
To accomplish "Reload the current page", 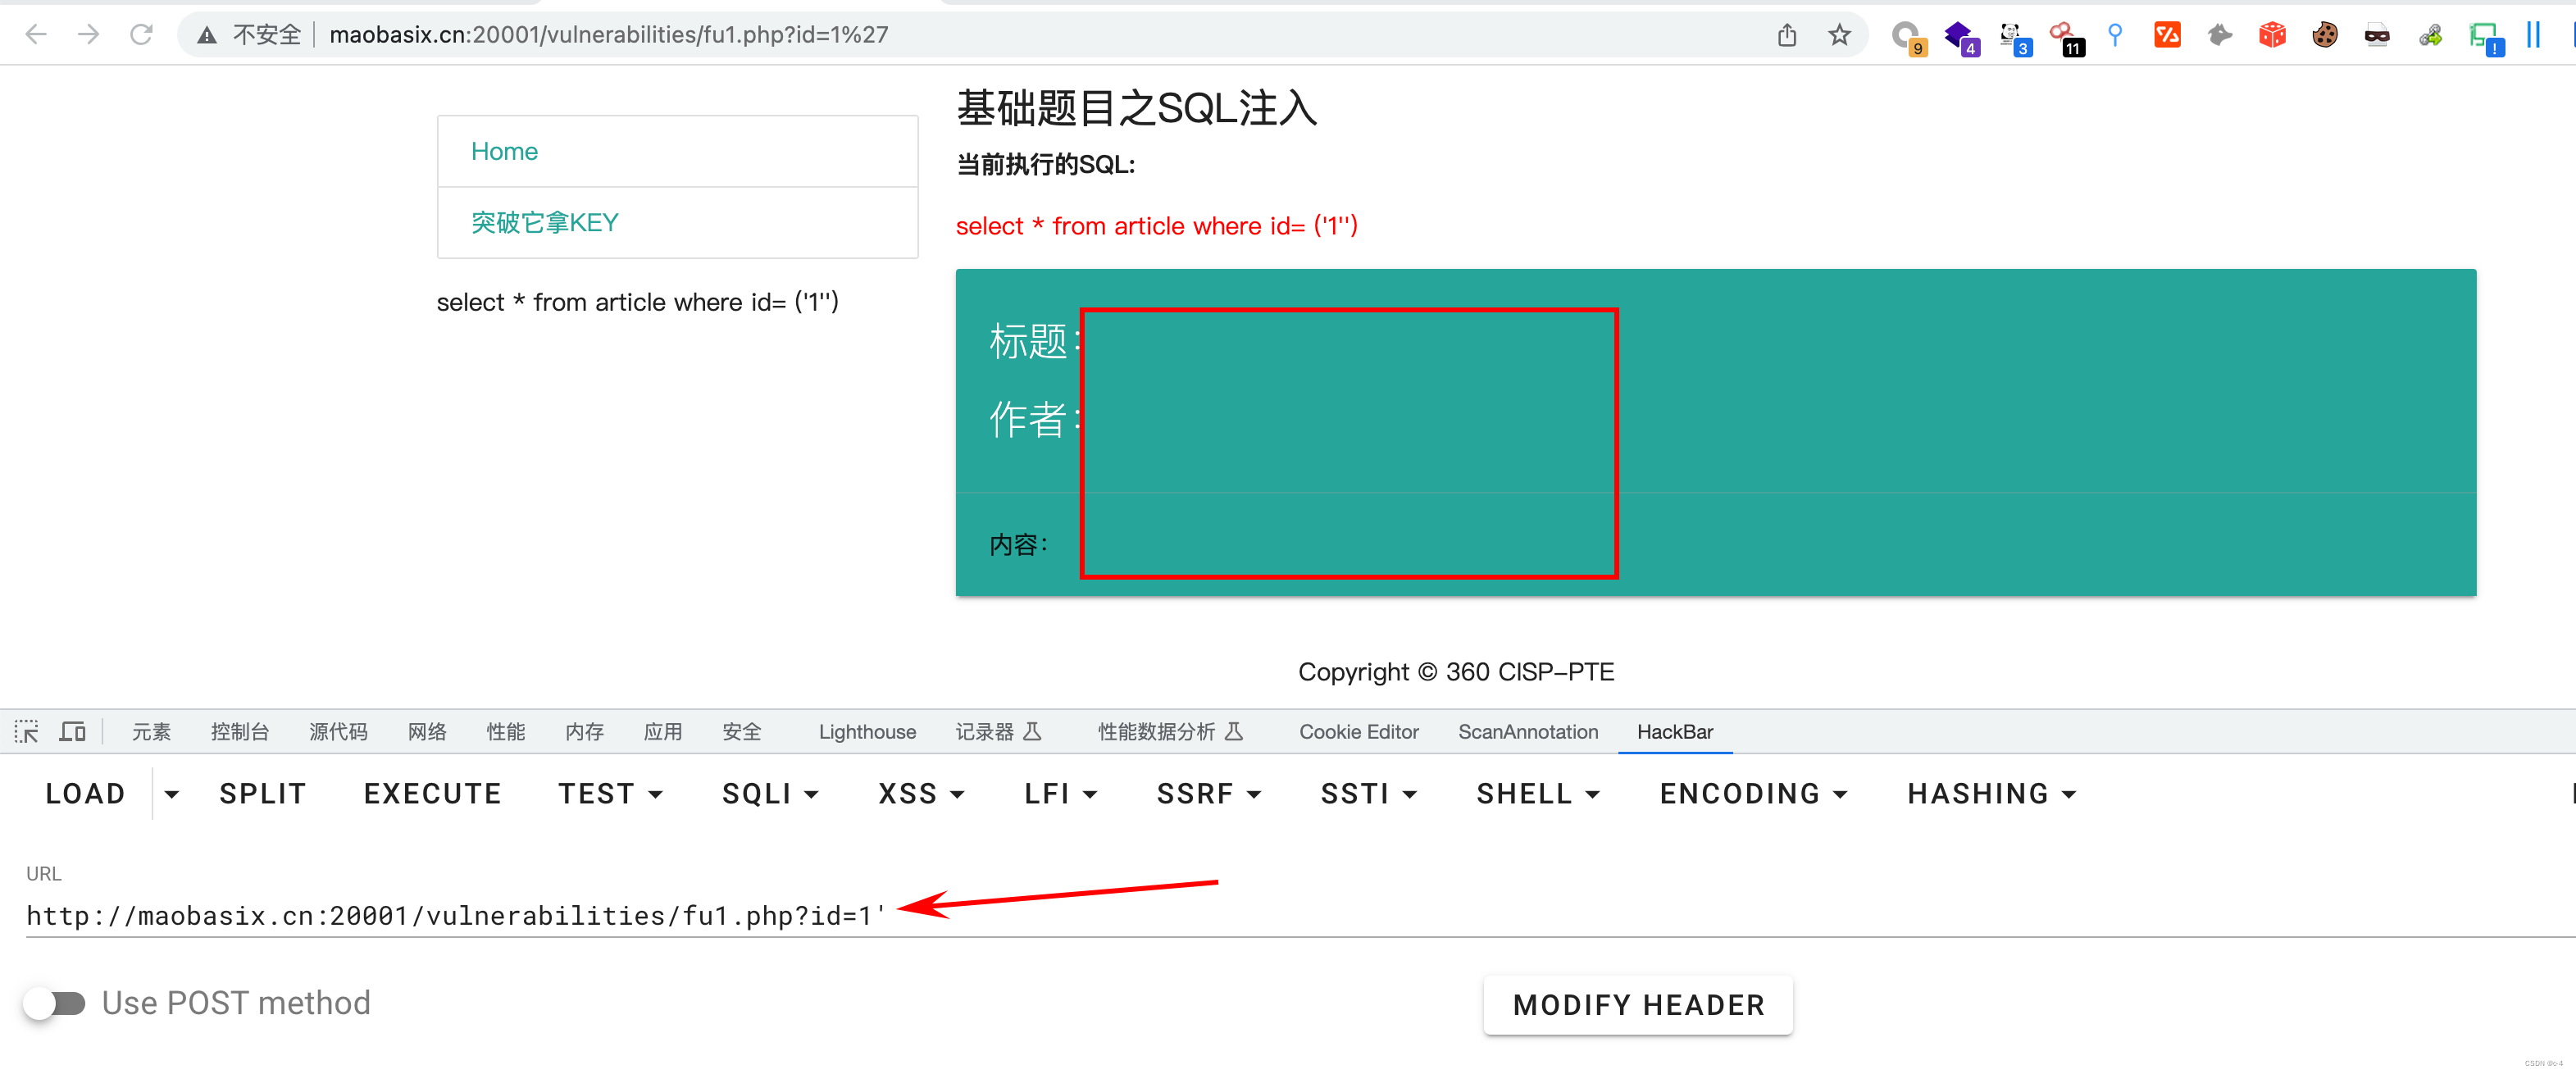I will point(141,33).
